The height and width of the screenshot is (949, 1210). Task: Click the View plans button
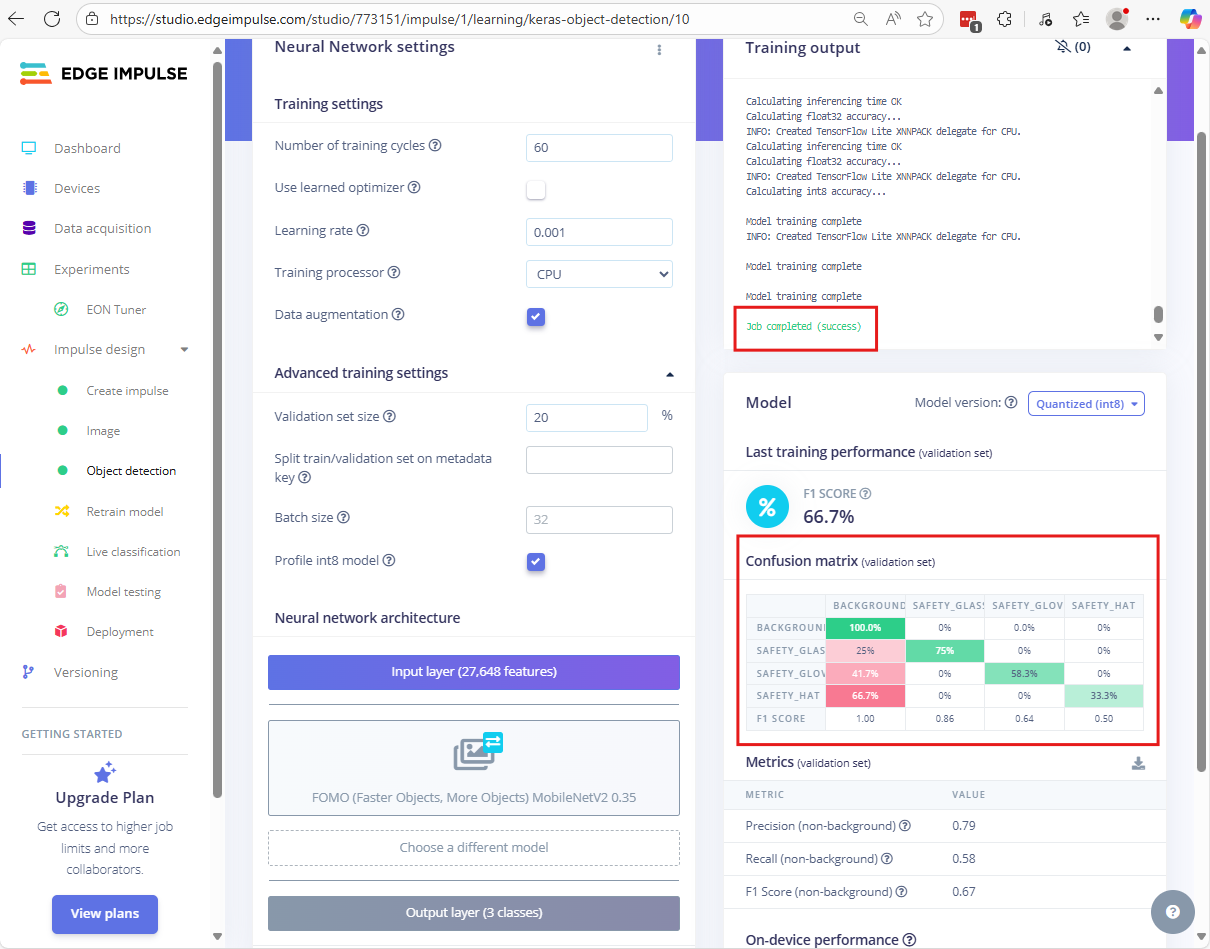[x=105, y=913]
